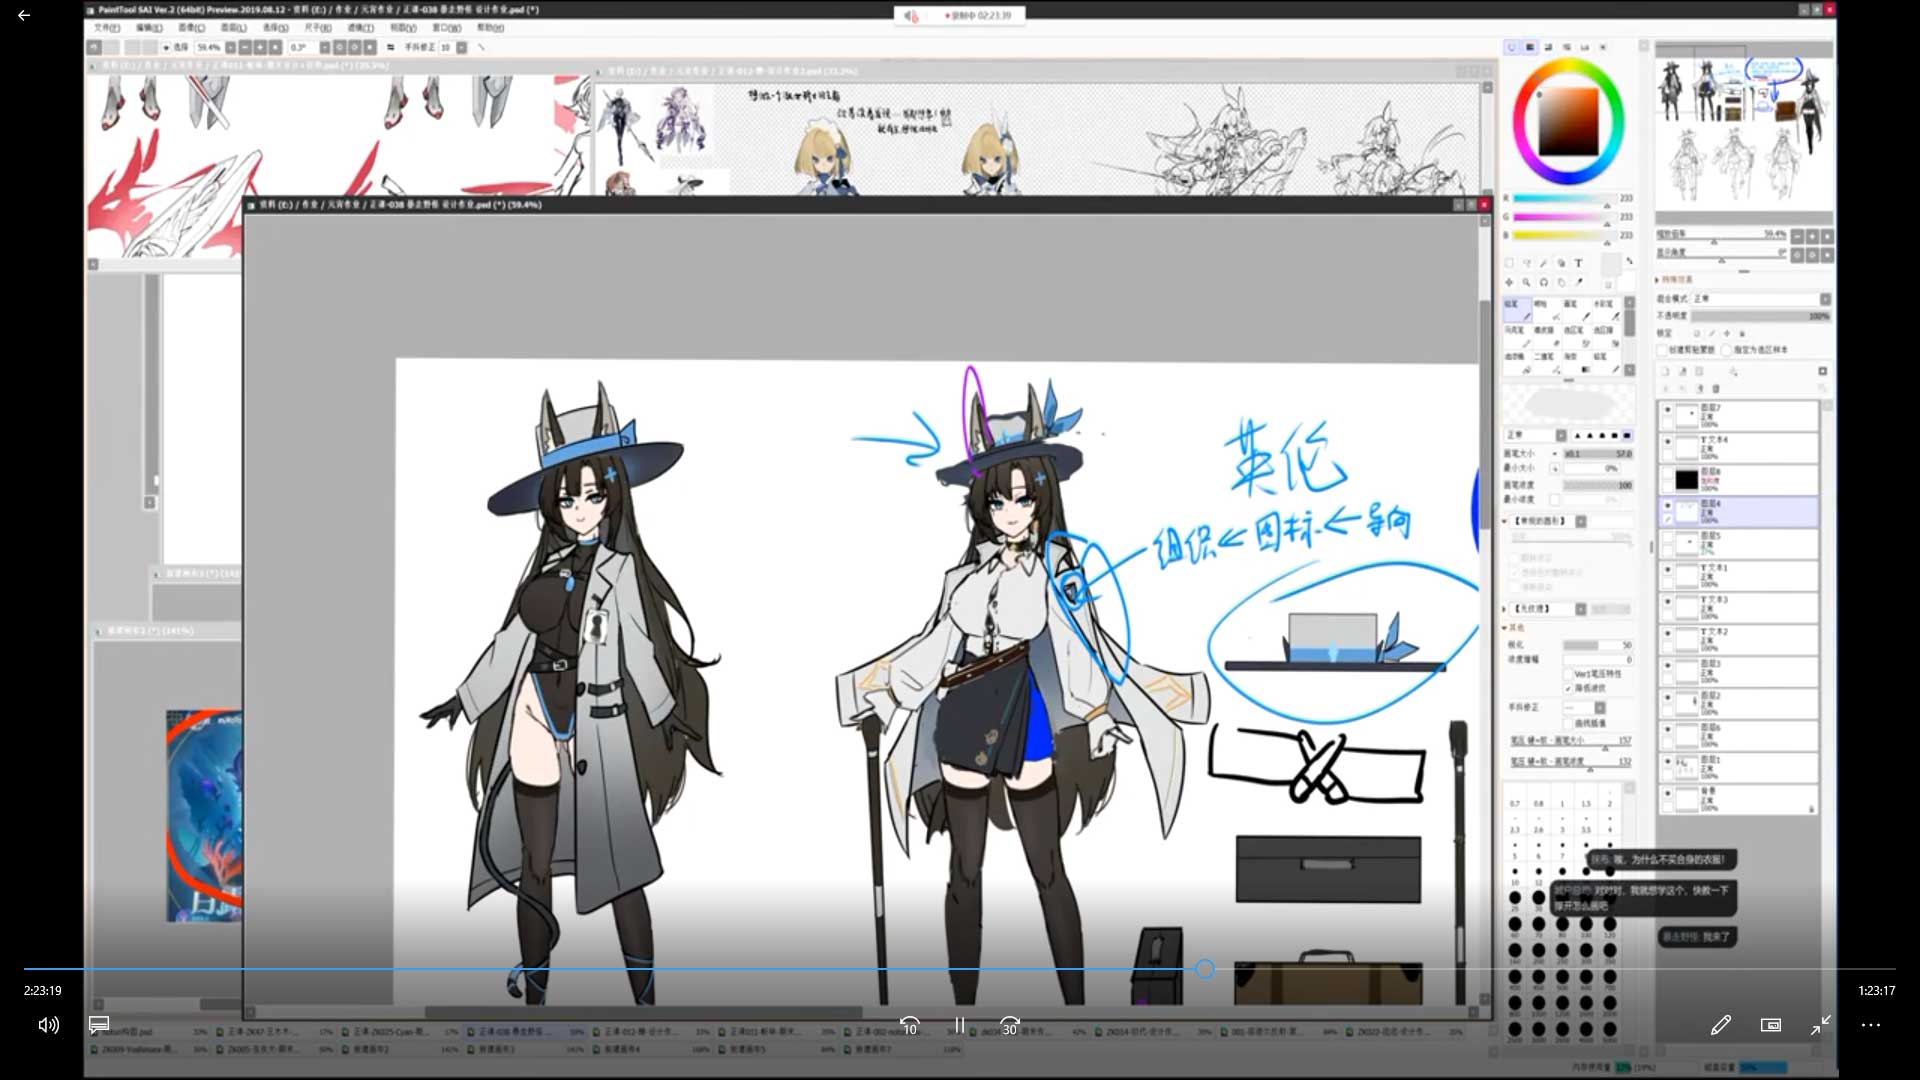Click the RGB slider panel toggle icon
Image resolution: width=1920 pixels, height=1080 pixels.
point(1530,47)
